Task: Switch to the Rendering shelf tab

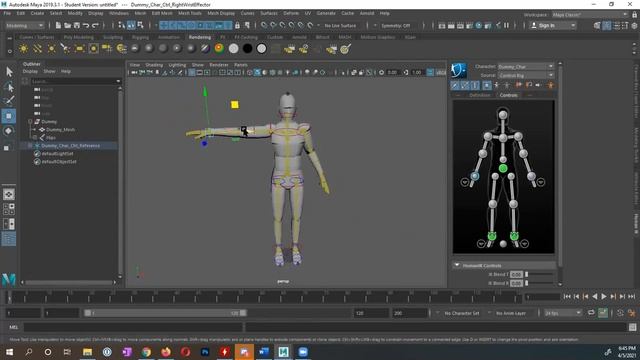Action: [200, 37]
